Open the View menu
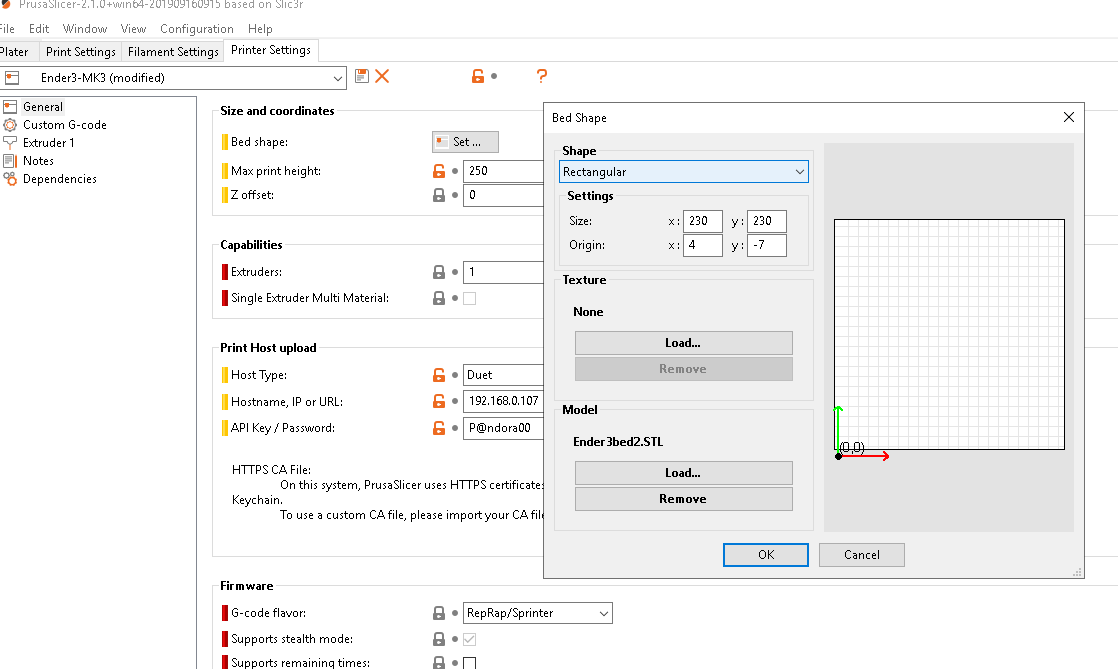Screen dimensions: 1118x669 133,29
